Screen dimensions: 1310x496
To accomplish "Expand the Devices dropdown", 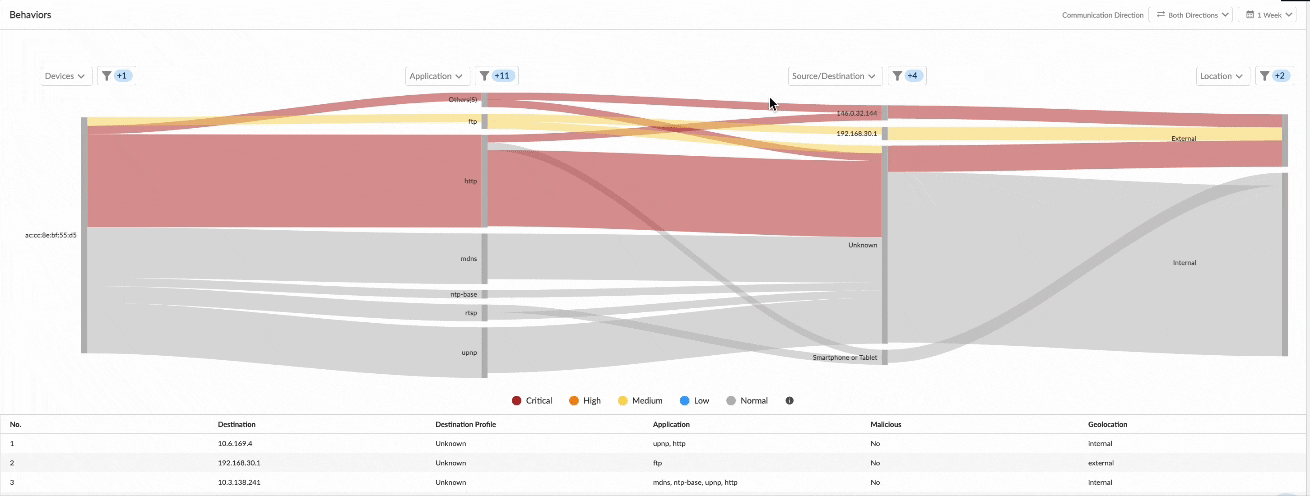I will [x=66, y=76].
